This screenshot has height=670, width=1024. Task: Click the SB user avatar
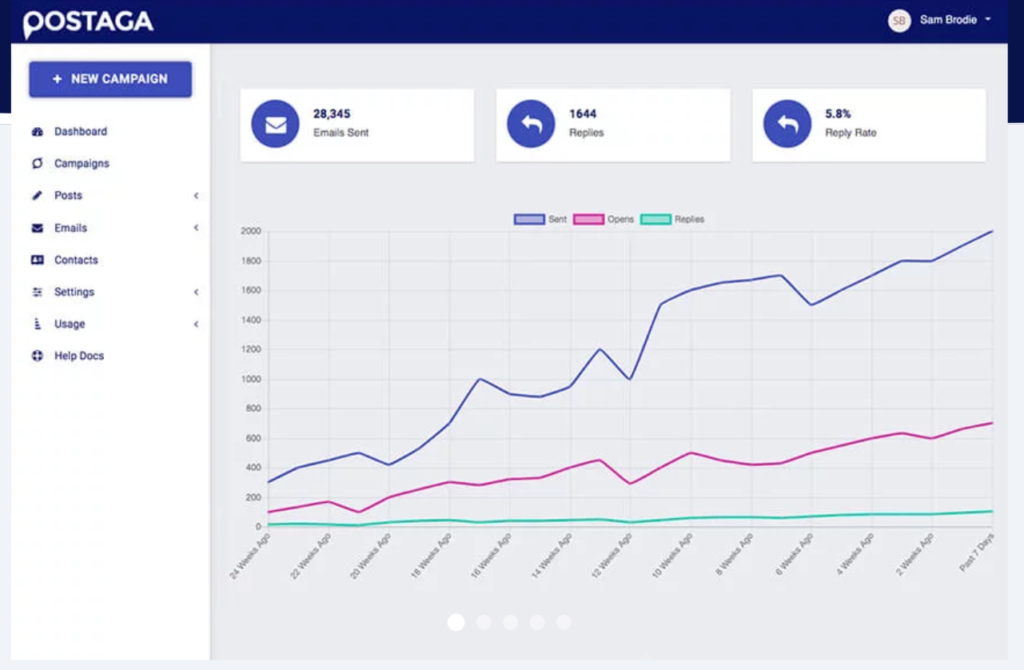(x=899, y=20)
